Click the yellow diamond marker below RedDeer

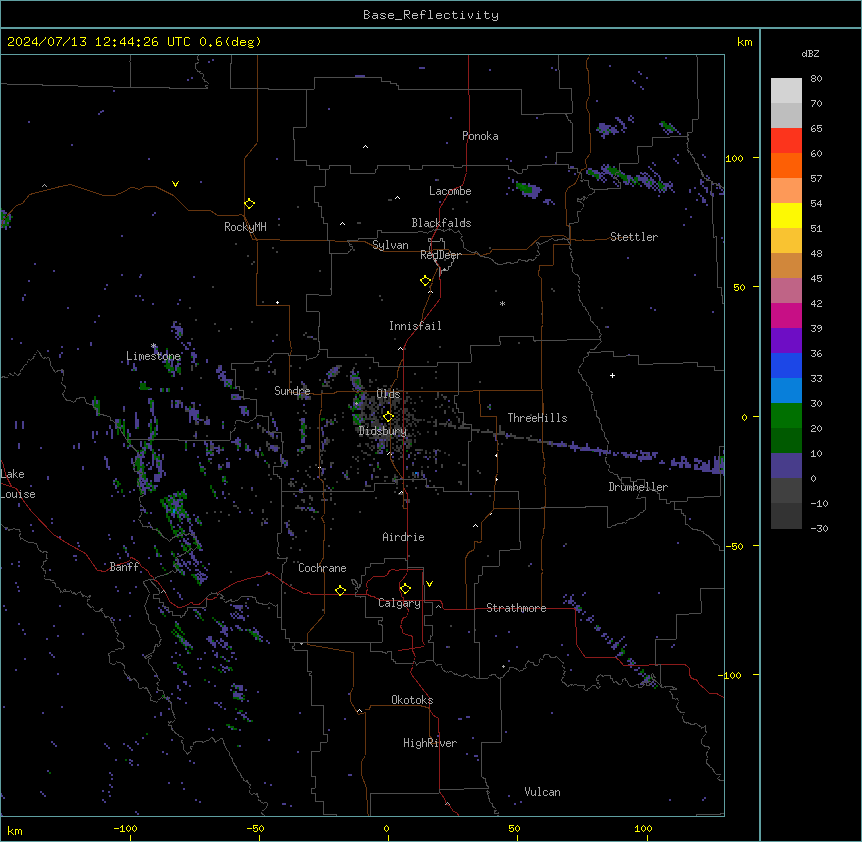click(x=426, y=281)
